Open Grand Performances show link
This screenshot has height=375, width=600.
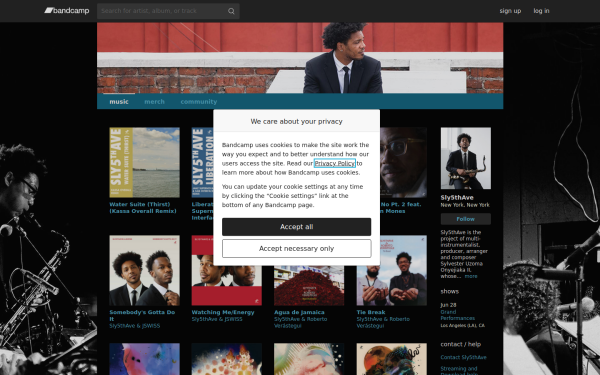coord(458,315)
